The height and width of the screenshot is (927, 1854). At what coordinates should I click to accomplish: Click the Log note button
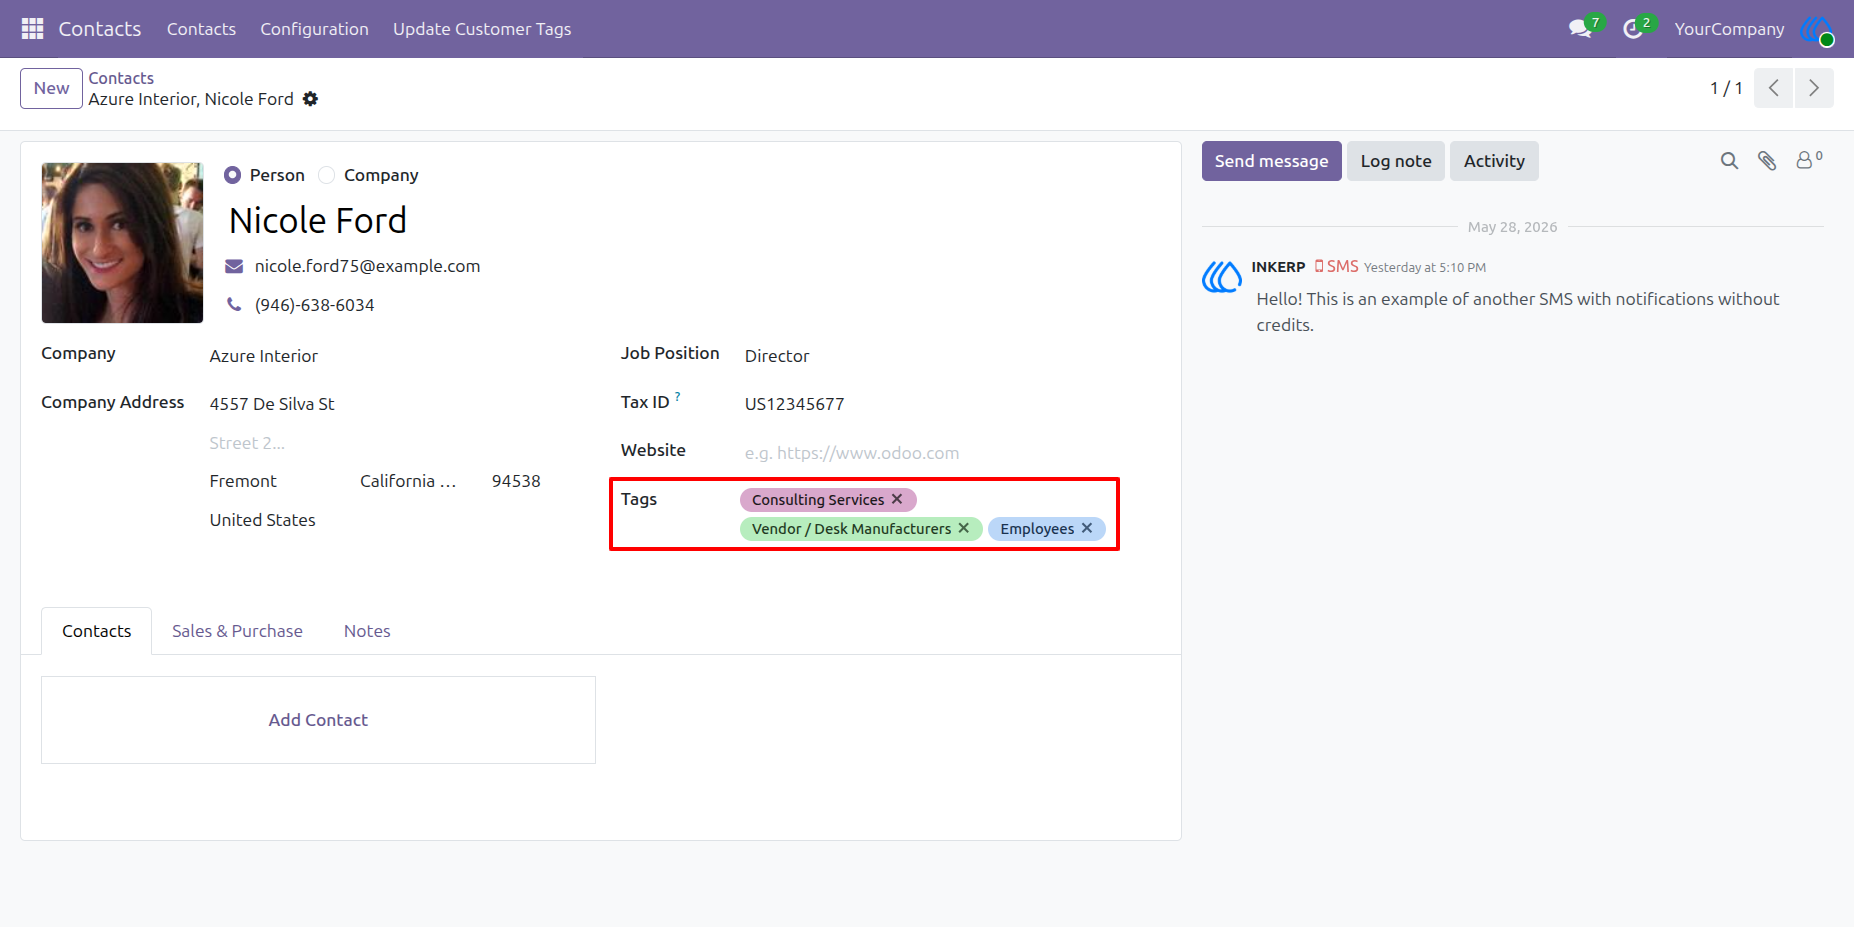pos(1395,161)
